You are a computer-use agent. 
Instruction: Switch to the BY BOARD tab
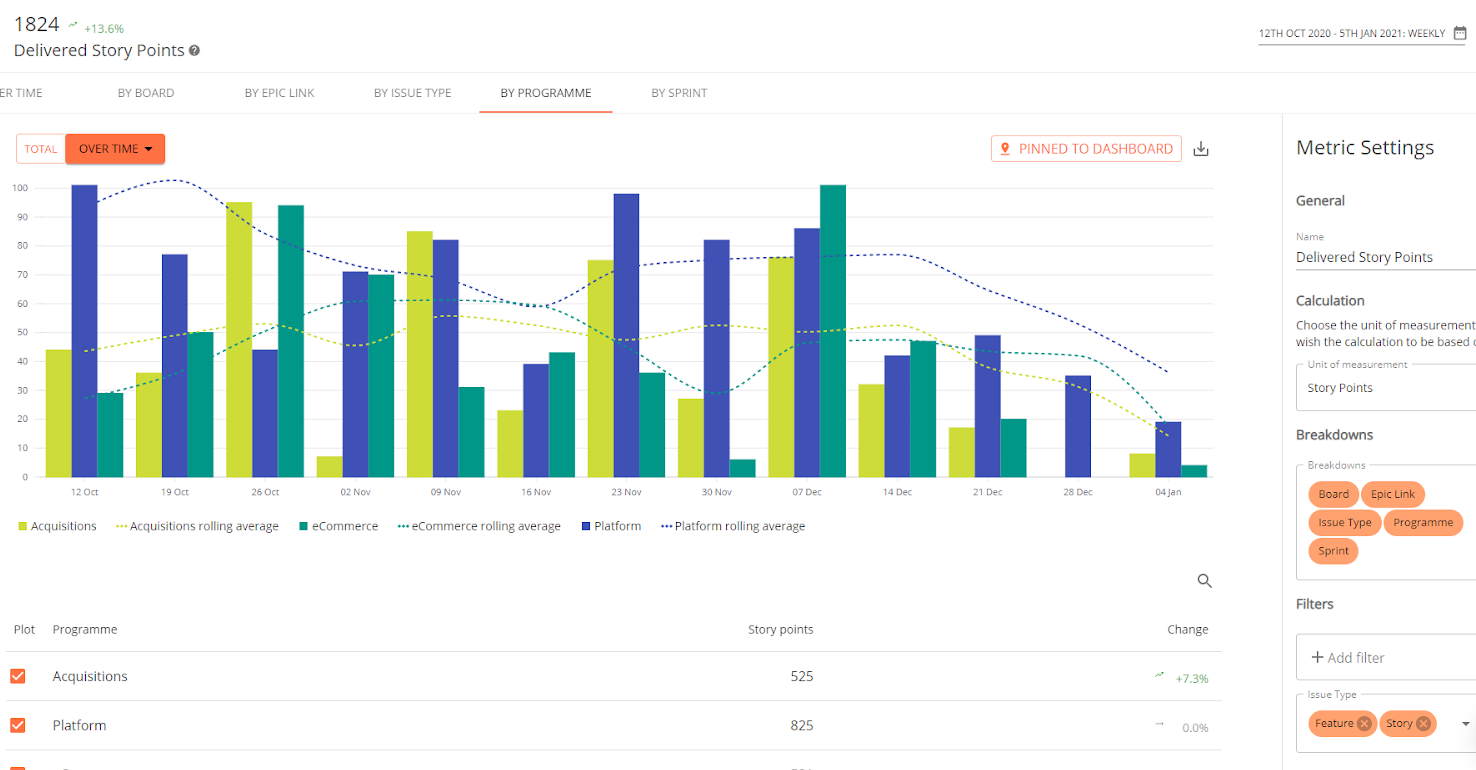coord(146,92)
